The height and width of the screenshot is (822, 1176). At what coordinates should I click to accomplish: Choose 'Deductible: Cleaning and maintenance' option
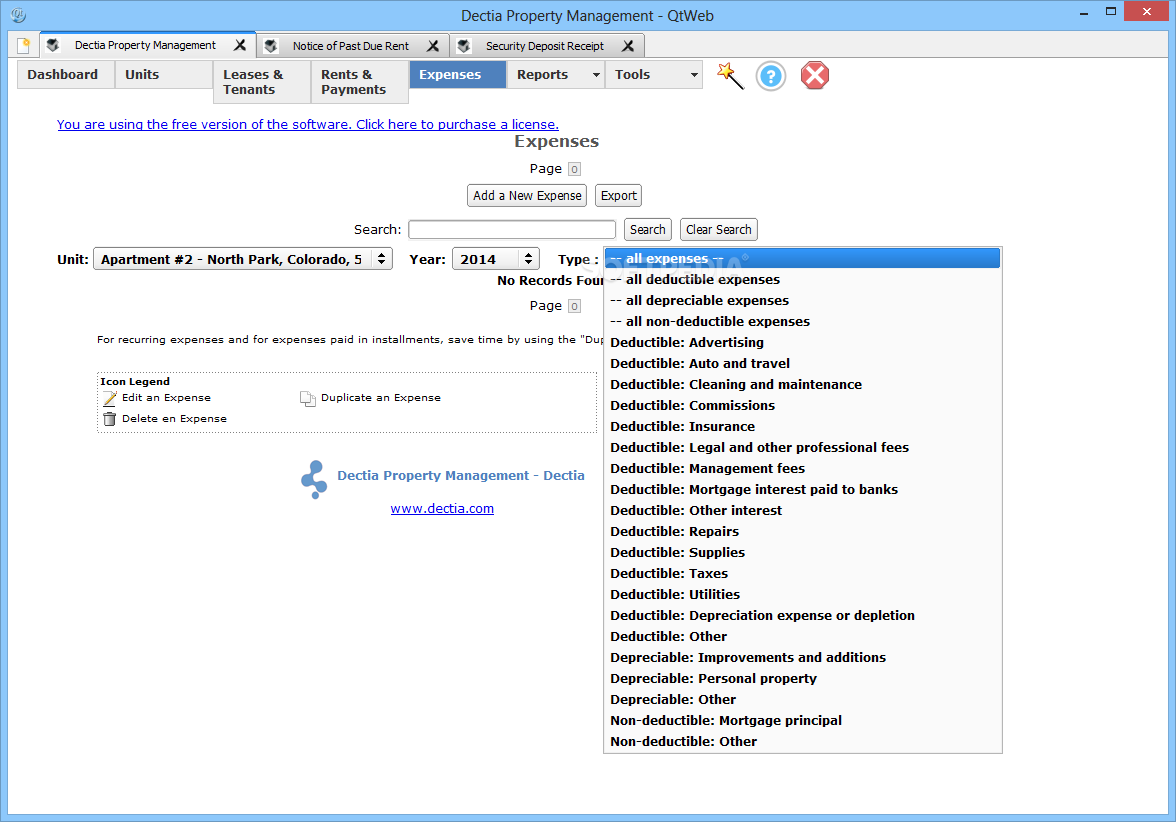[802, 384]
